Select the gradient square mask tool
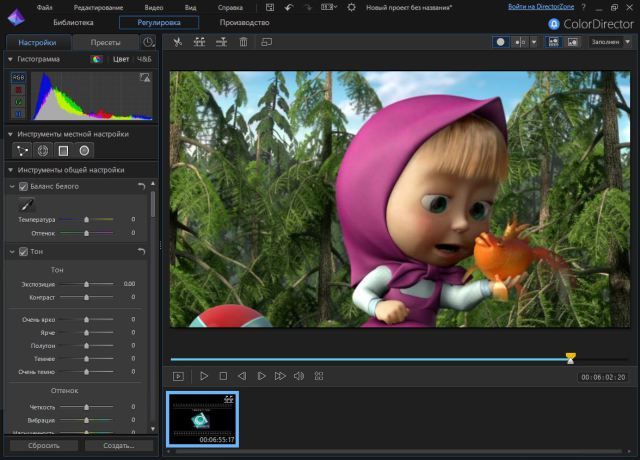Image resolution: width=640 pixels, height=460 pixels. (x=63, y=151)
